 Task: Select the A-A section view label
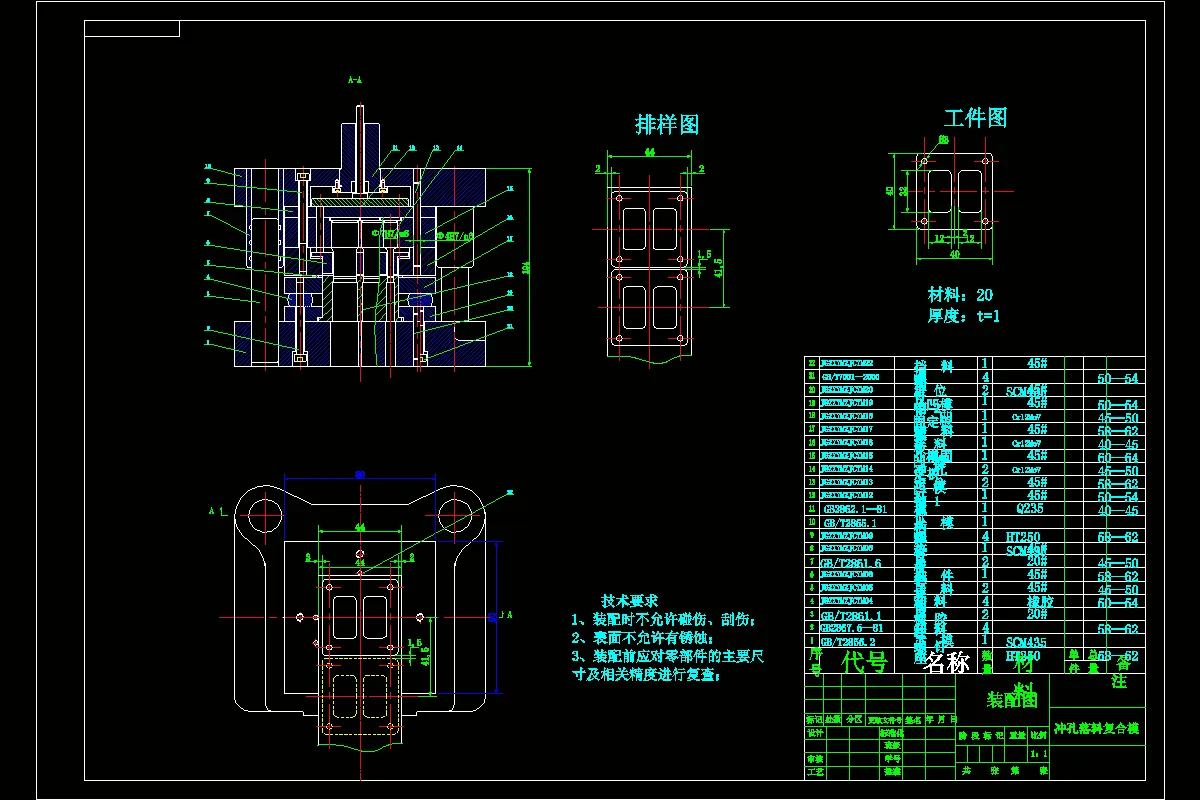coord(355,79)
